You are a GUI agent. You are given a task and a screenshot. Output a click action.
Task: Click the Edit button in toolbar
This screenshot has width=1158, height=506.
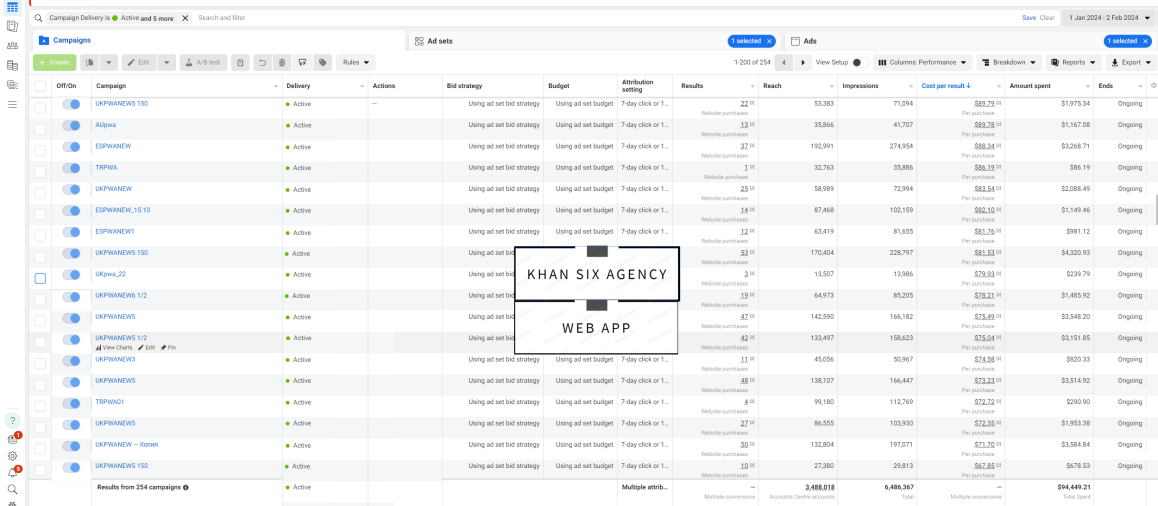tap(139, 63)
